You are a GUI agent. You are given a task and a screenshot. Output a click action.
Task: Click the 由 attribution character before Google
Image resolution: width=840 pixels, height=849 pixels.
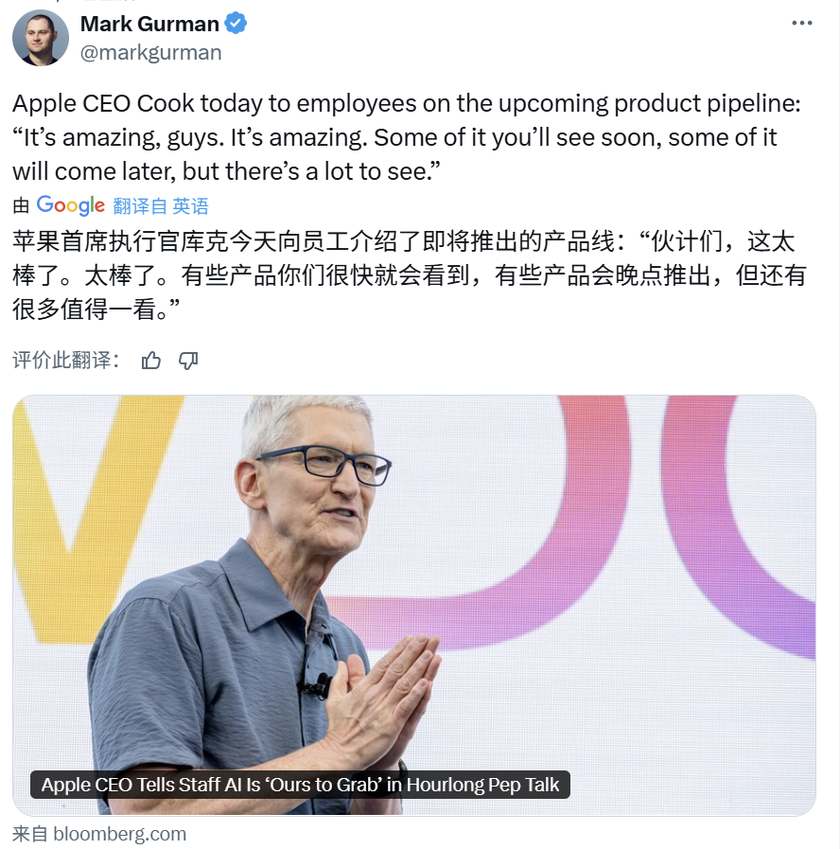pos(21,206)
